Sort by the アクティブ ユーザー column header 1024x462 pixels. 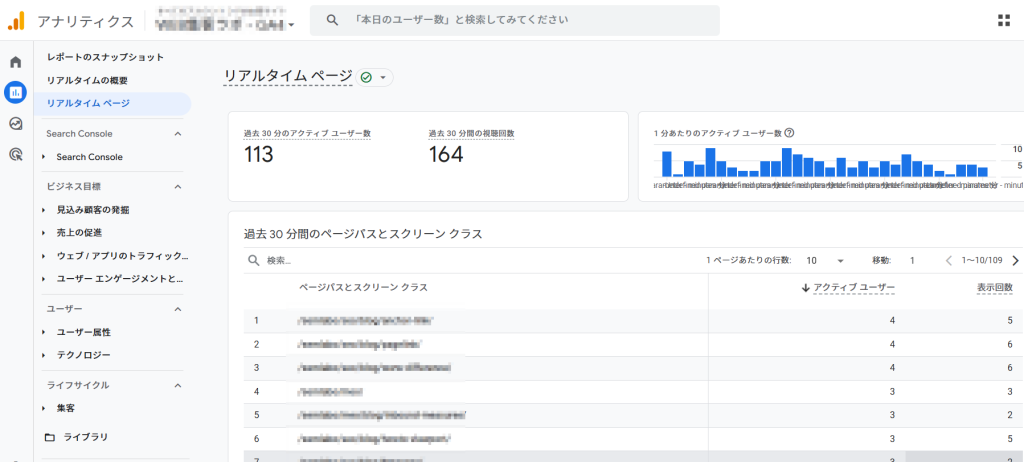(853, 287)
